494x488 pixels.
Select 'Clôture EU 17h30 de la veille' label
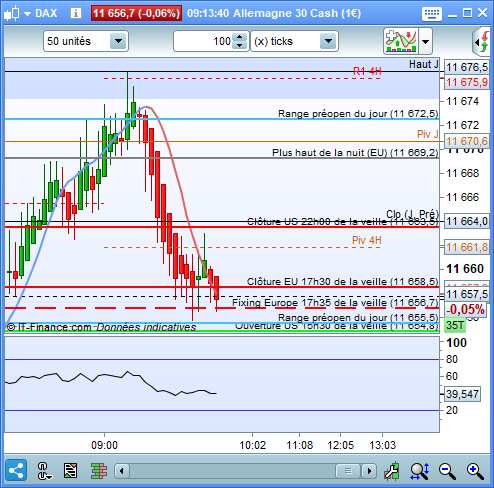(342, 282)
